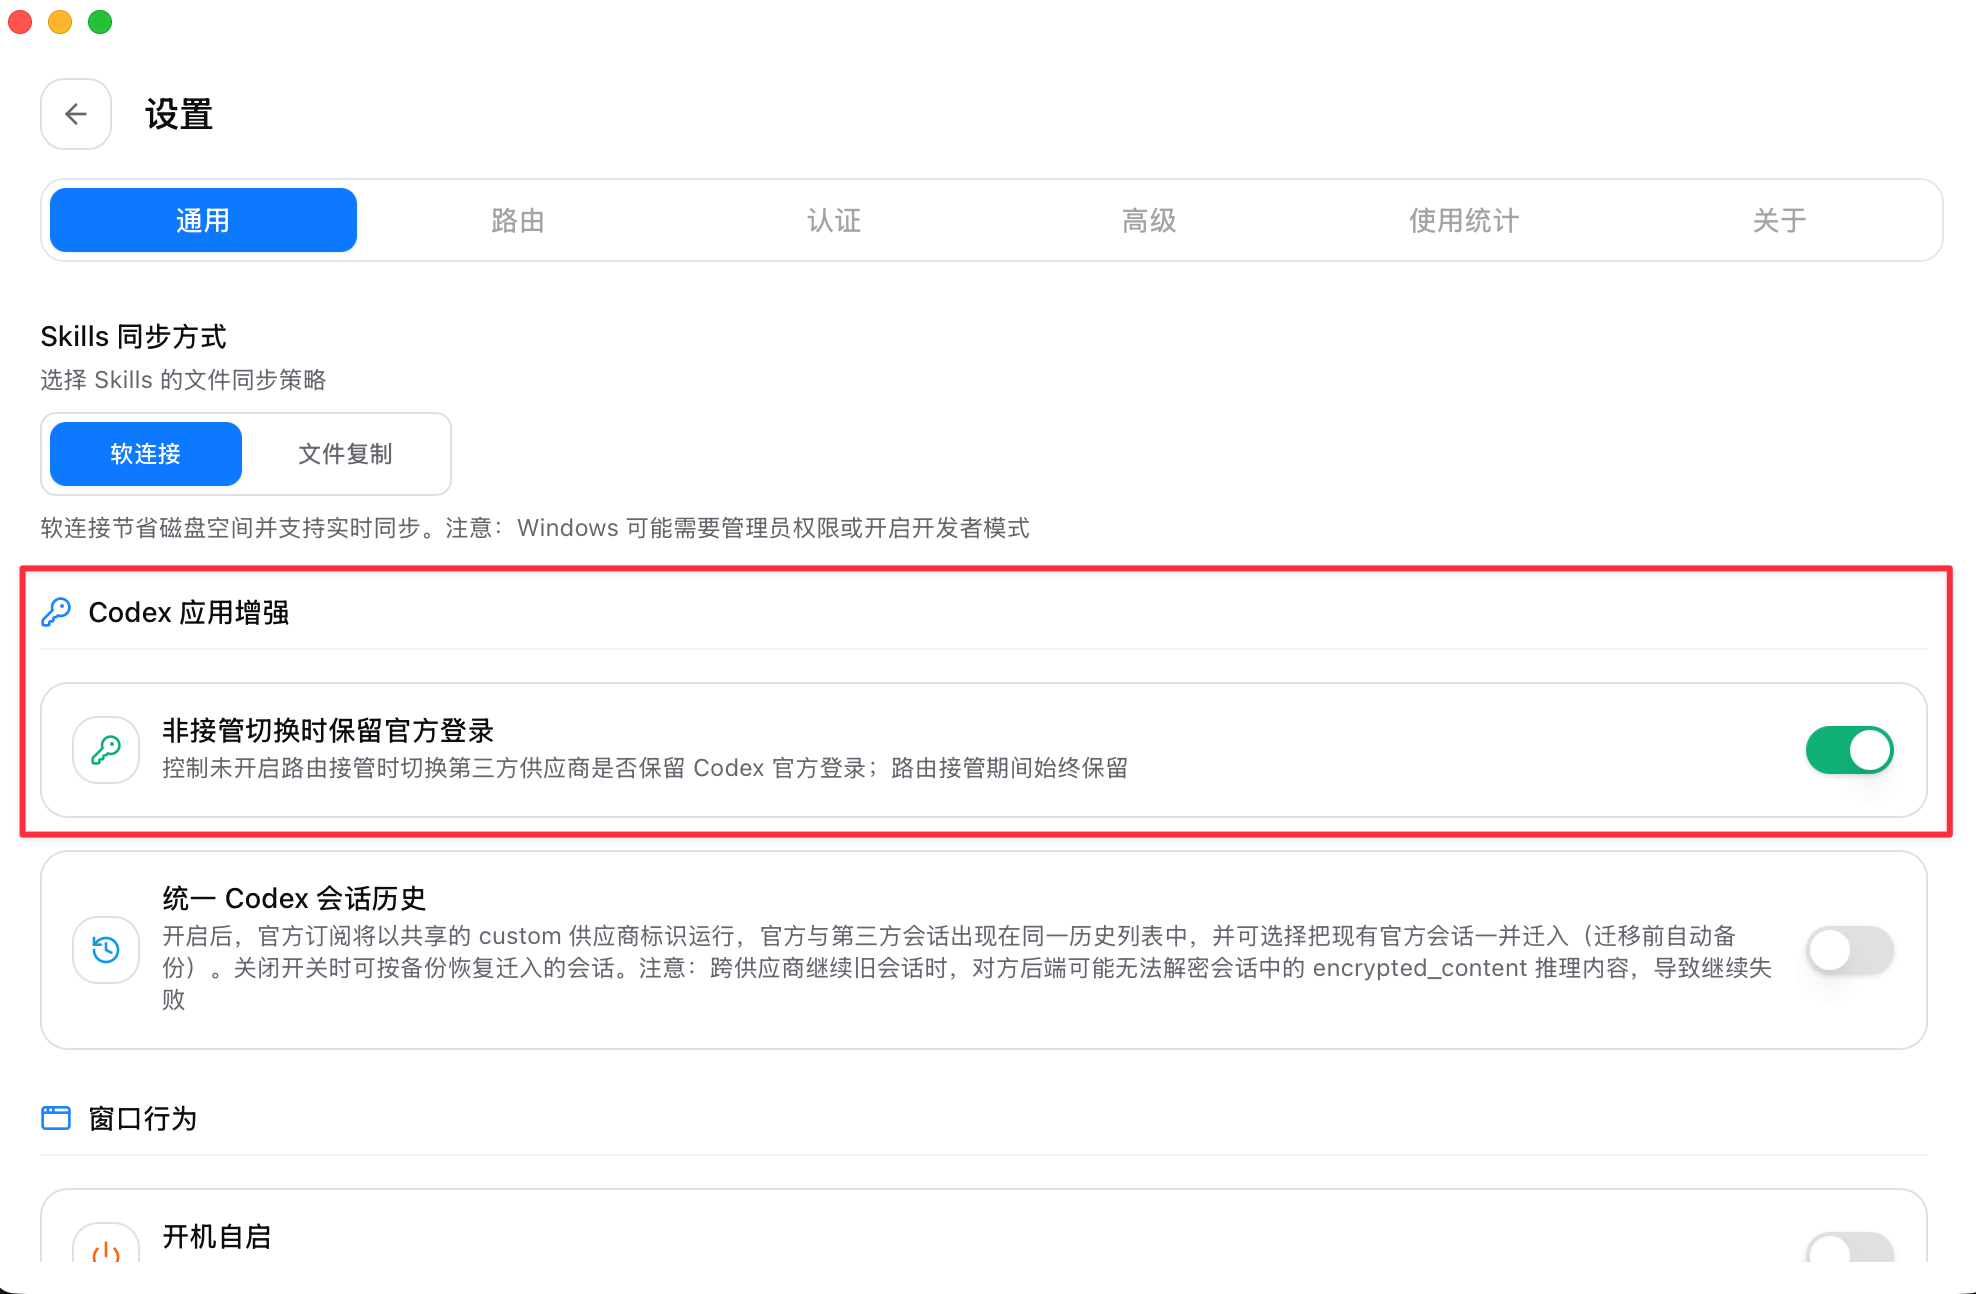Screen dimensions: 1976x1294
Task: Click the key icon beside Codex 应用增强
Action: pos(56,612)
